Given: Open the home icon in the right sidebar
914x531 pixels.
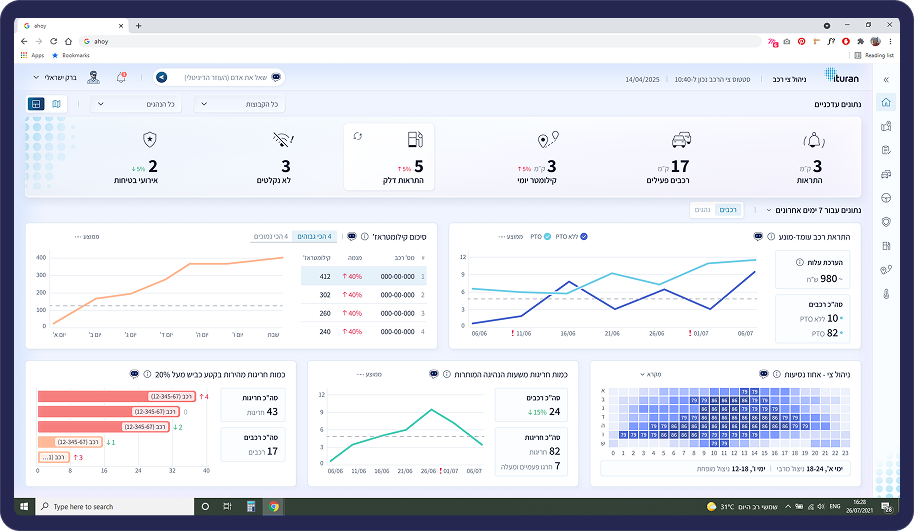Looking at the screenshot, I should coord(885,103).
